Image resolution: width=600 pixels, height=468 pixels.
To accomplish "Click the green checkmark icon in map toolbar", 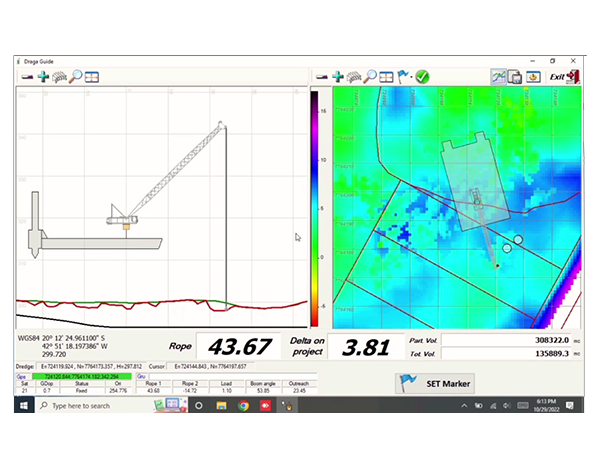I will click(422, 77).
